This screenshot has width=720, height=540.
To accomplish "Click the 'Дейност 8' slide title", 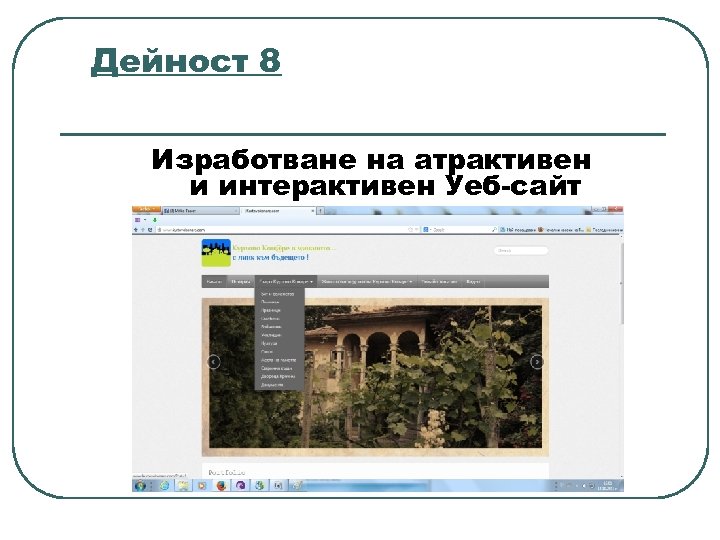I will 186,61.
